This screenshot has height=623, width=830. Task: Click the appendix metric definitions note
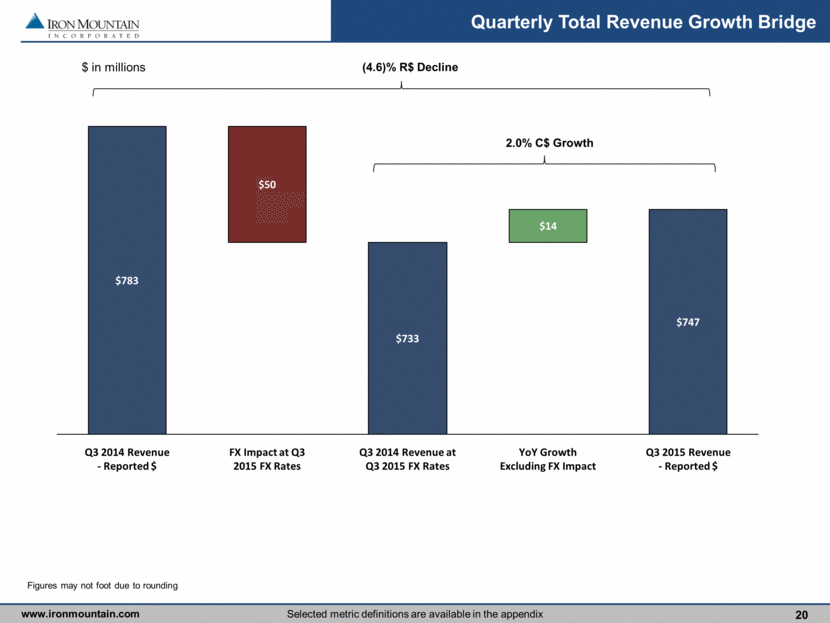pyautogui.click(x=417, y=613)
